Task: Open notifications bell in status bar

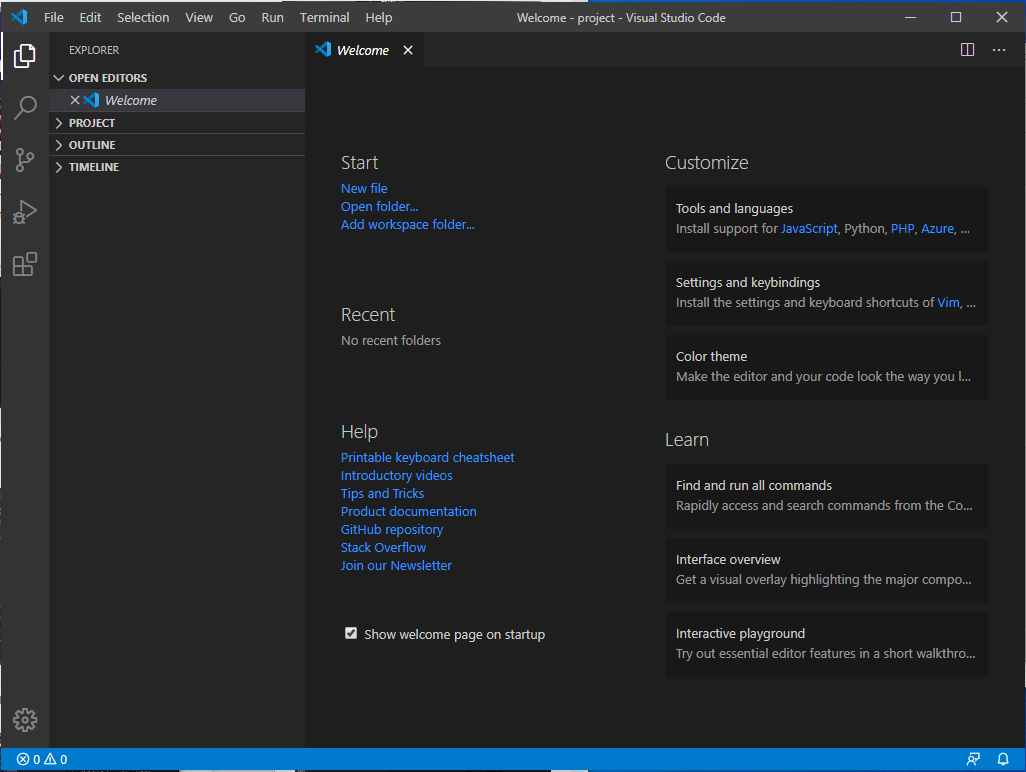Action: (1002, 759)
